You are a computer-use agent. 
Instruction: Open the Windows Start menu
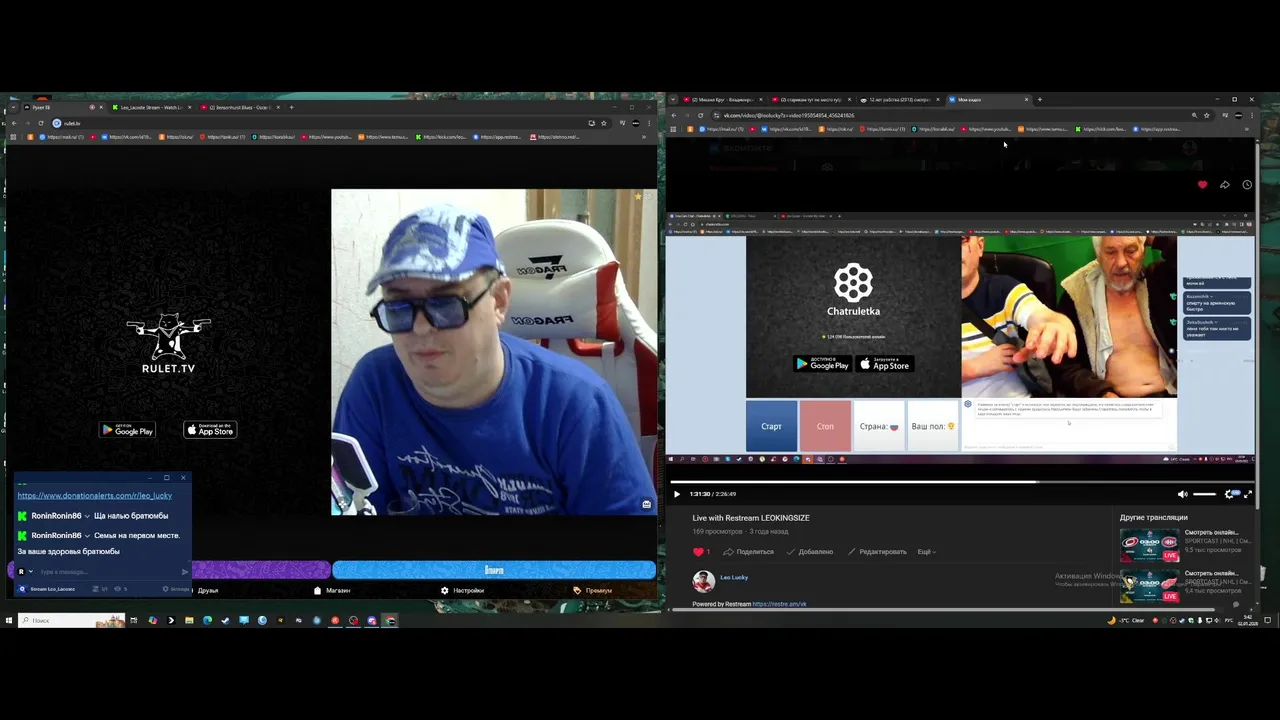click(9, 620)
